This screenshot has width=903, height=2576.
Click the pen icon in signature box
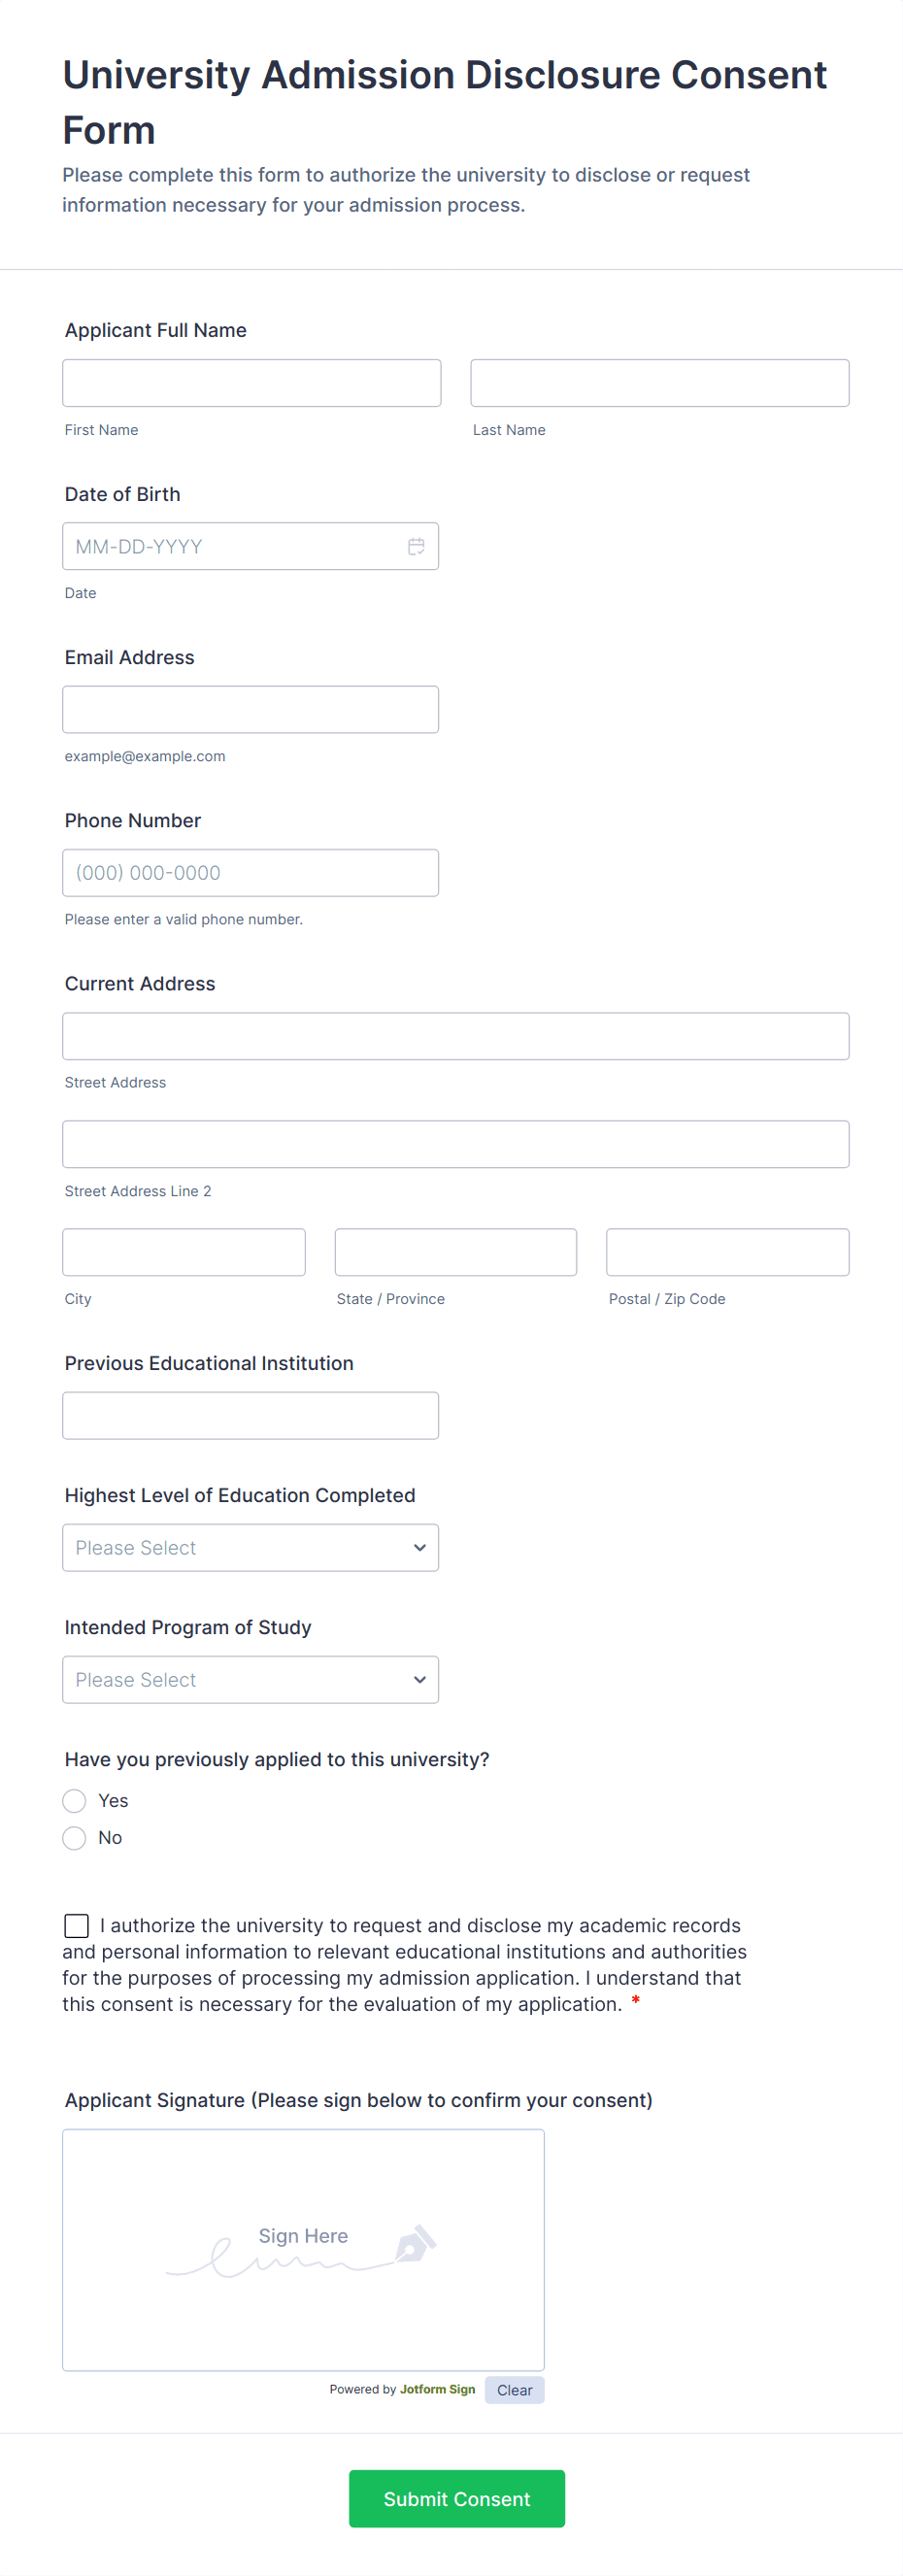click(x=415, y=2243)
